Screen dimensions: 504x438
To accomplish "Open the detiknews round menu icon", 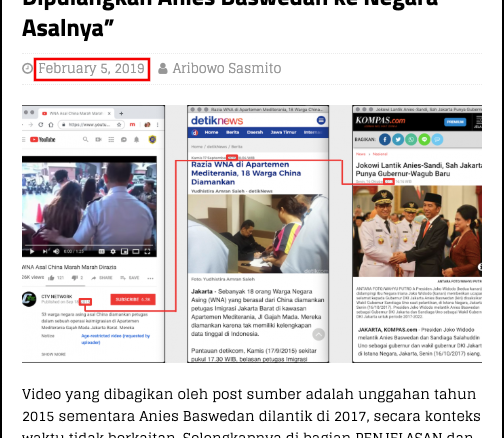I will [321, 120].
